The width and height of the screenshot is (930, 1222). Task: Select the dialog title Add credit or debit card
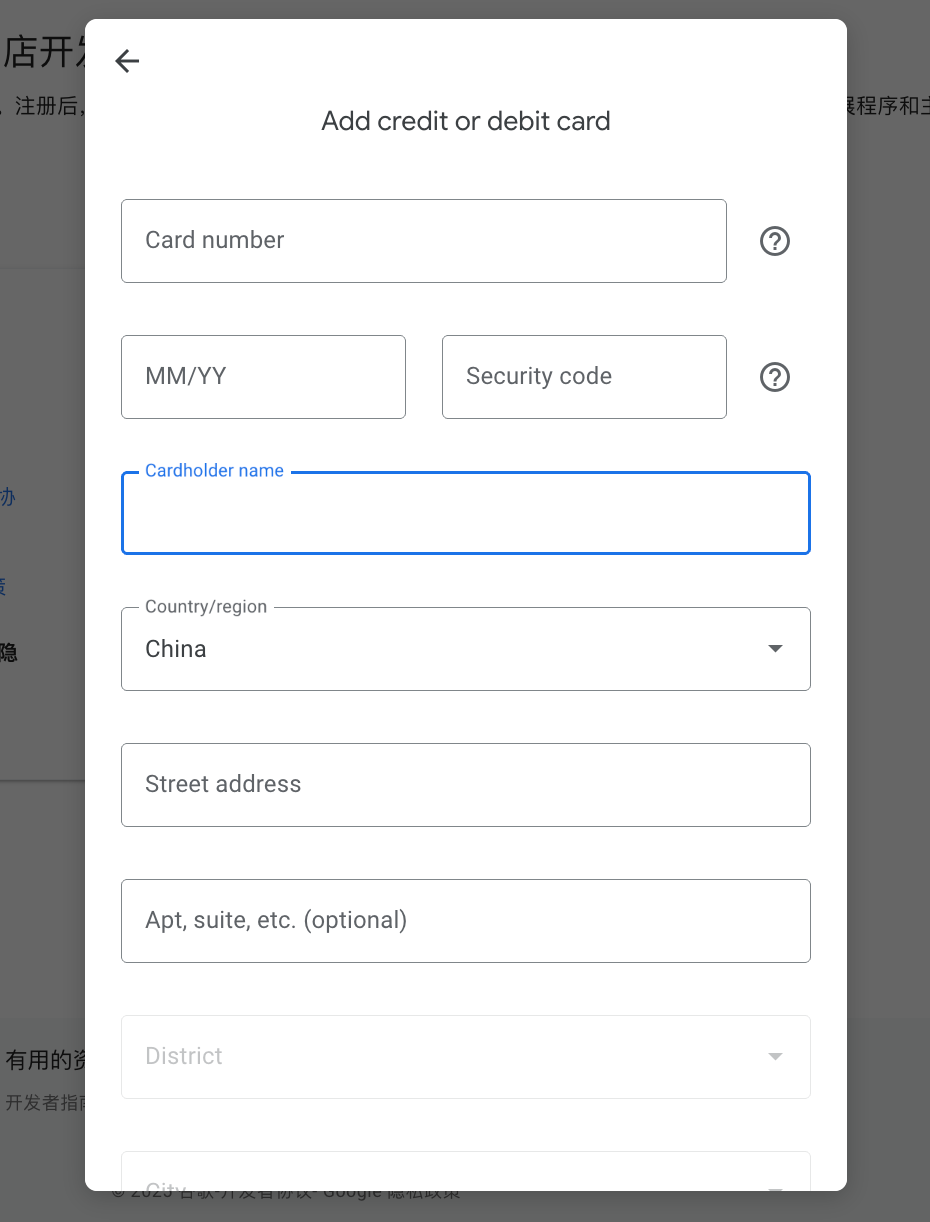tap(466, 121)
